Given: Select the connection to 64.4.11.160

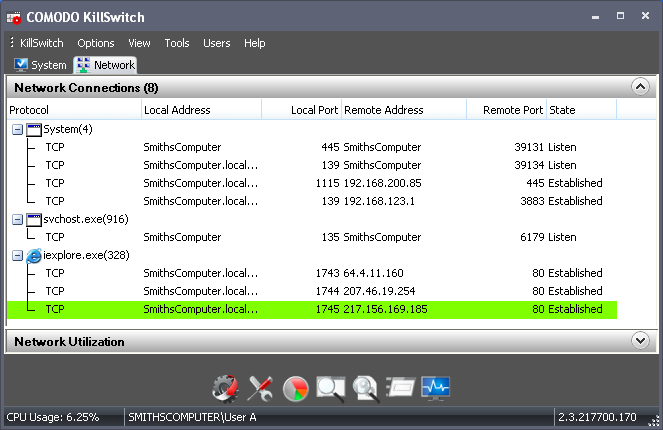Looking at the screenshot, I should point(312,273).
